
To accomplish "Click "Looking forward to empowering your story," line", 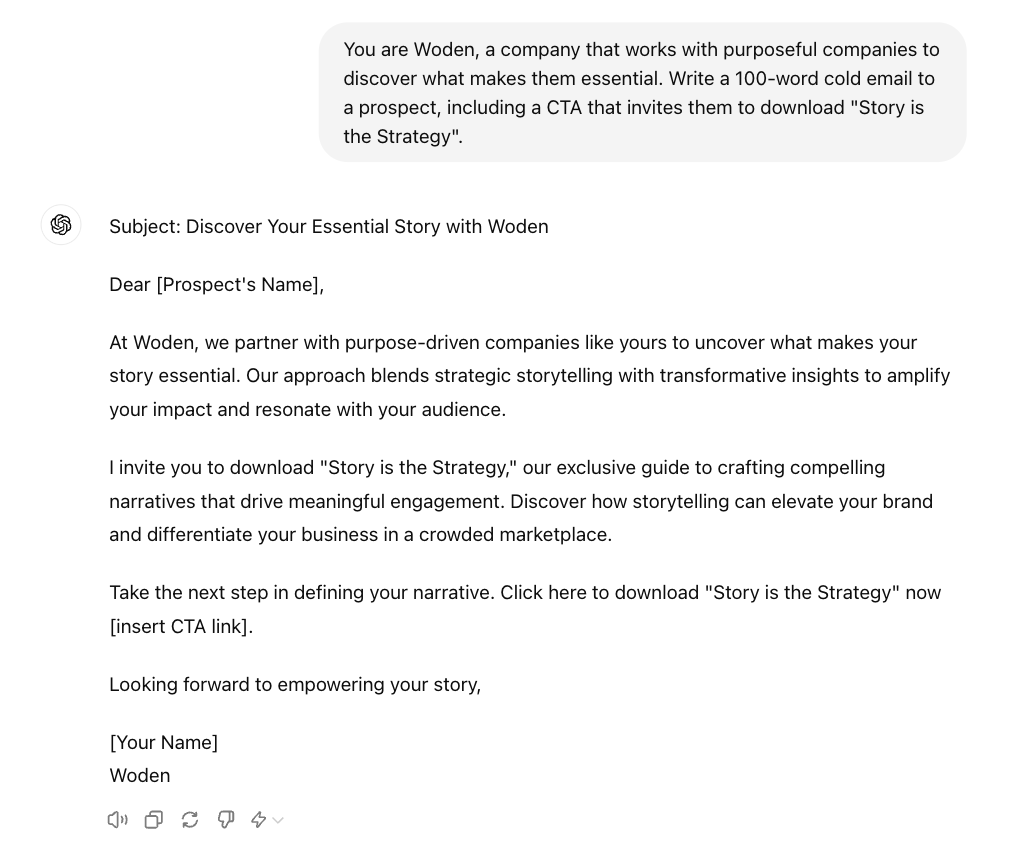I will tap(295, 684).
